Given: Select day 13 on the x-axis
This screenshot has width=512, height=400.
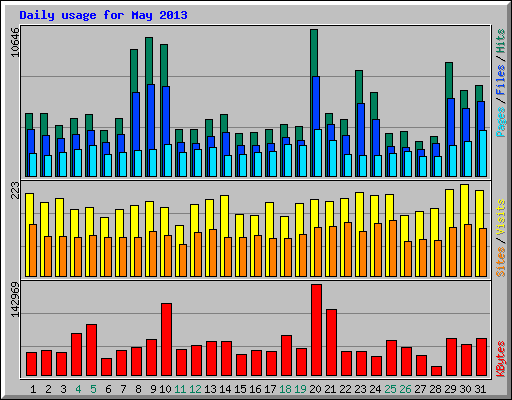Looking at the screenshot, I should click(x=210, y=389).
